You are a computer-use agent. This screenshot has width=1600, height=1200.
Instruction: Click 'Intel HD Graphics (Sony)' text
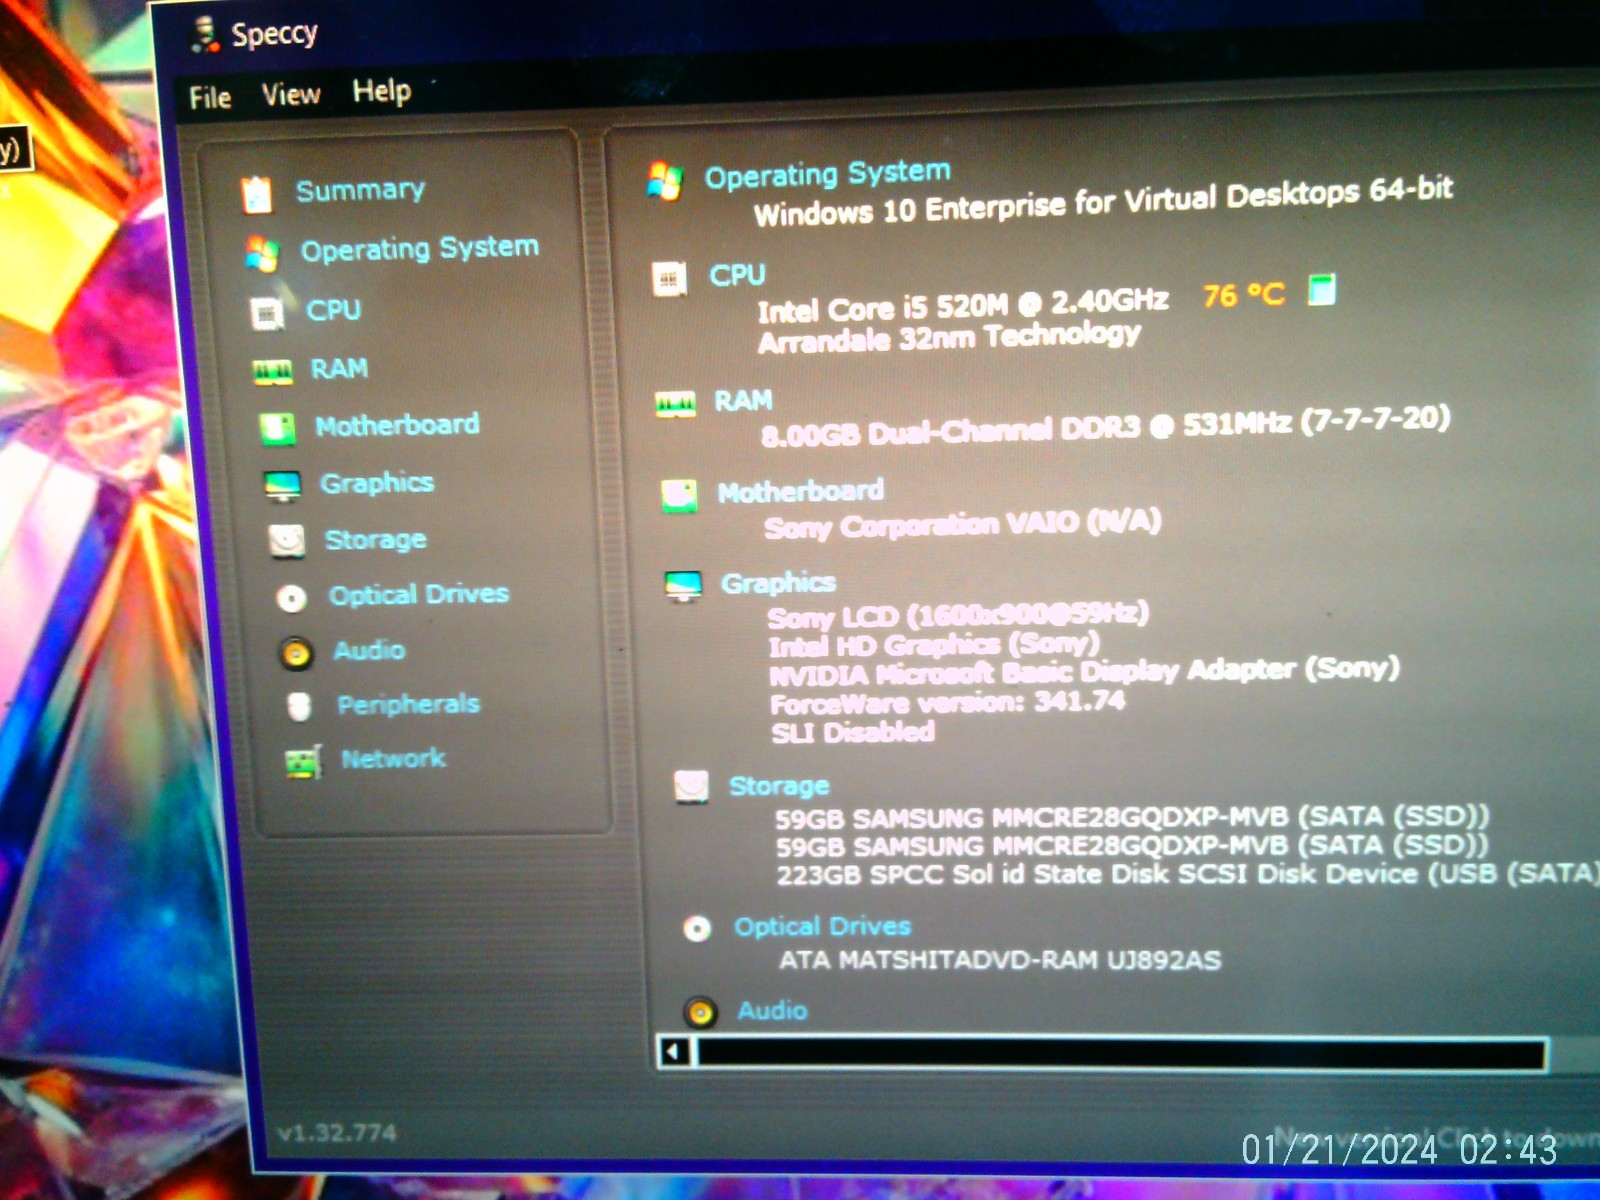coord(934,645)
